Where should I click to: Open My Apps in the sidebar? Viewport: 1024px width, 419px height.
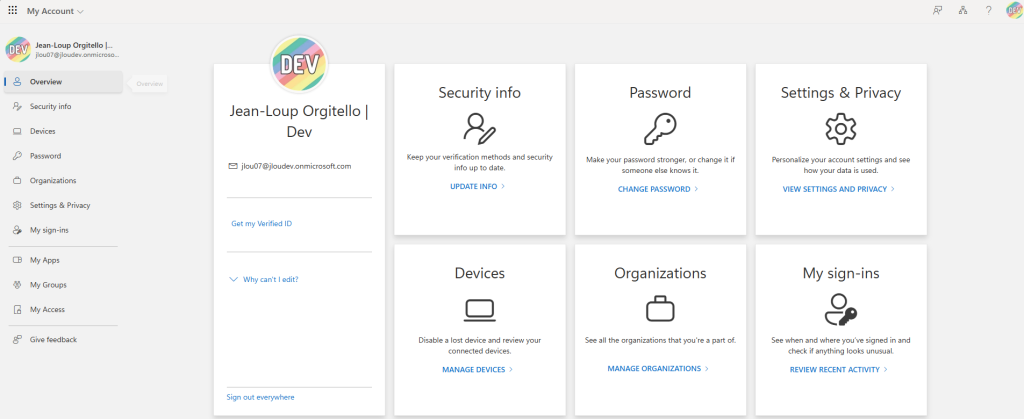pyautogui.click(x=63, y=260)
